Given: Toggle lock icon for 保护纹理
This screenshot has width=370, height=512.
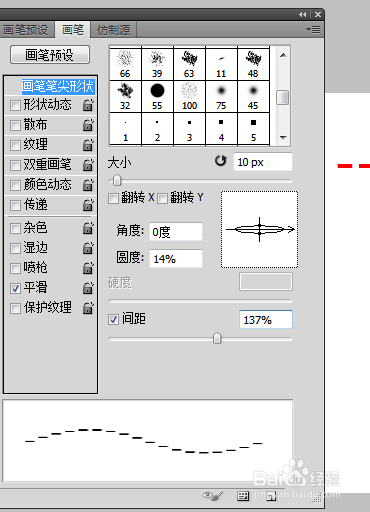Looking at the screenshot, I should pos(88,308).
